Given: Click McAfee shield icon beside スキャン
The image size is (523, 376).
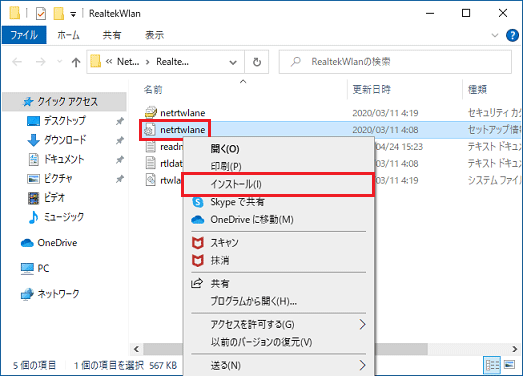Looking at the screenshot, I should point(198,243).
